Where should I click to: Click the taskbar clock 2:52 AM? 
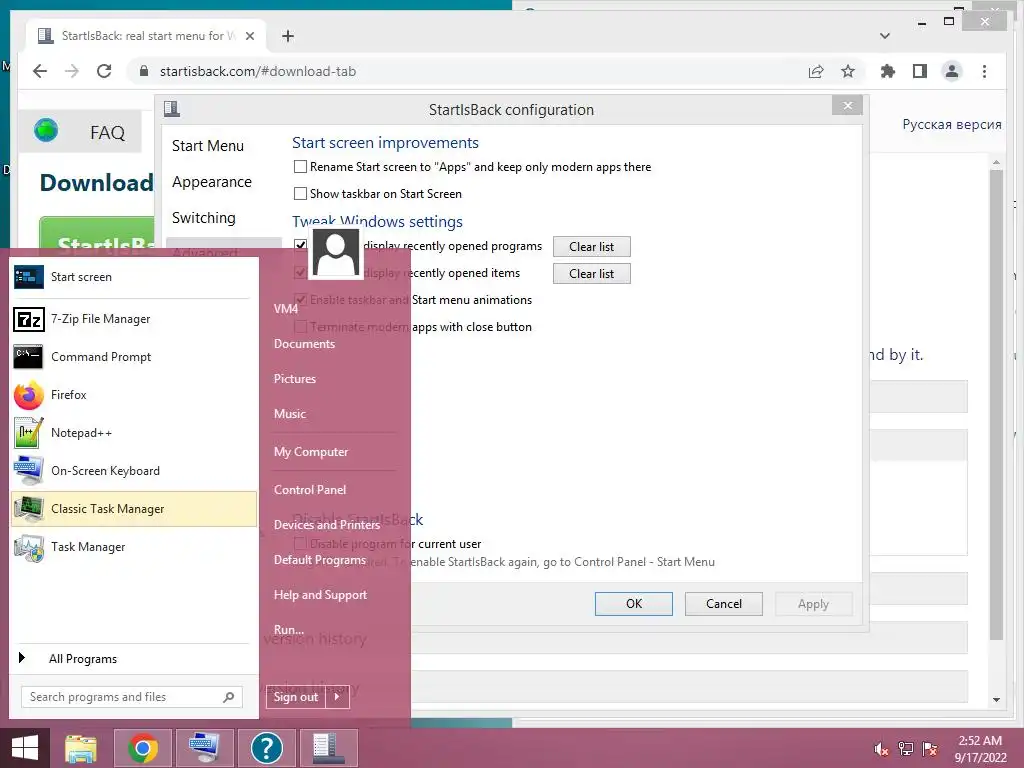point(980,749)
